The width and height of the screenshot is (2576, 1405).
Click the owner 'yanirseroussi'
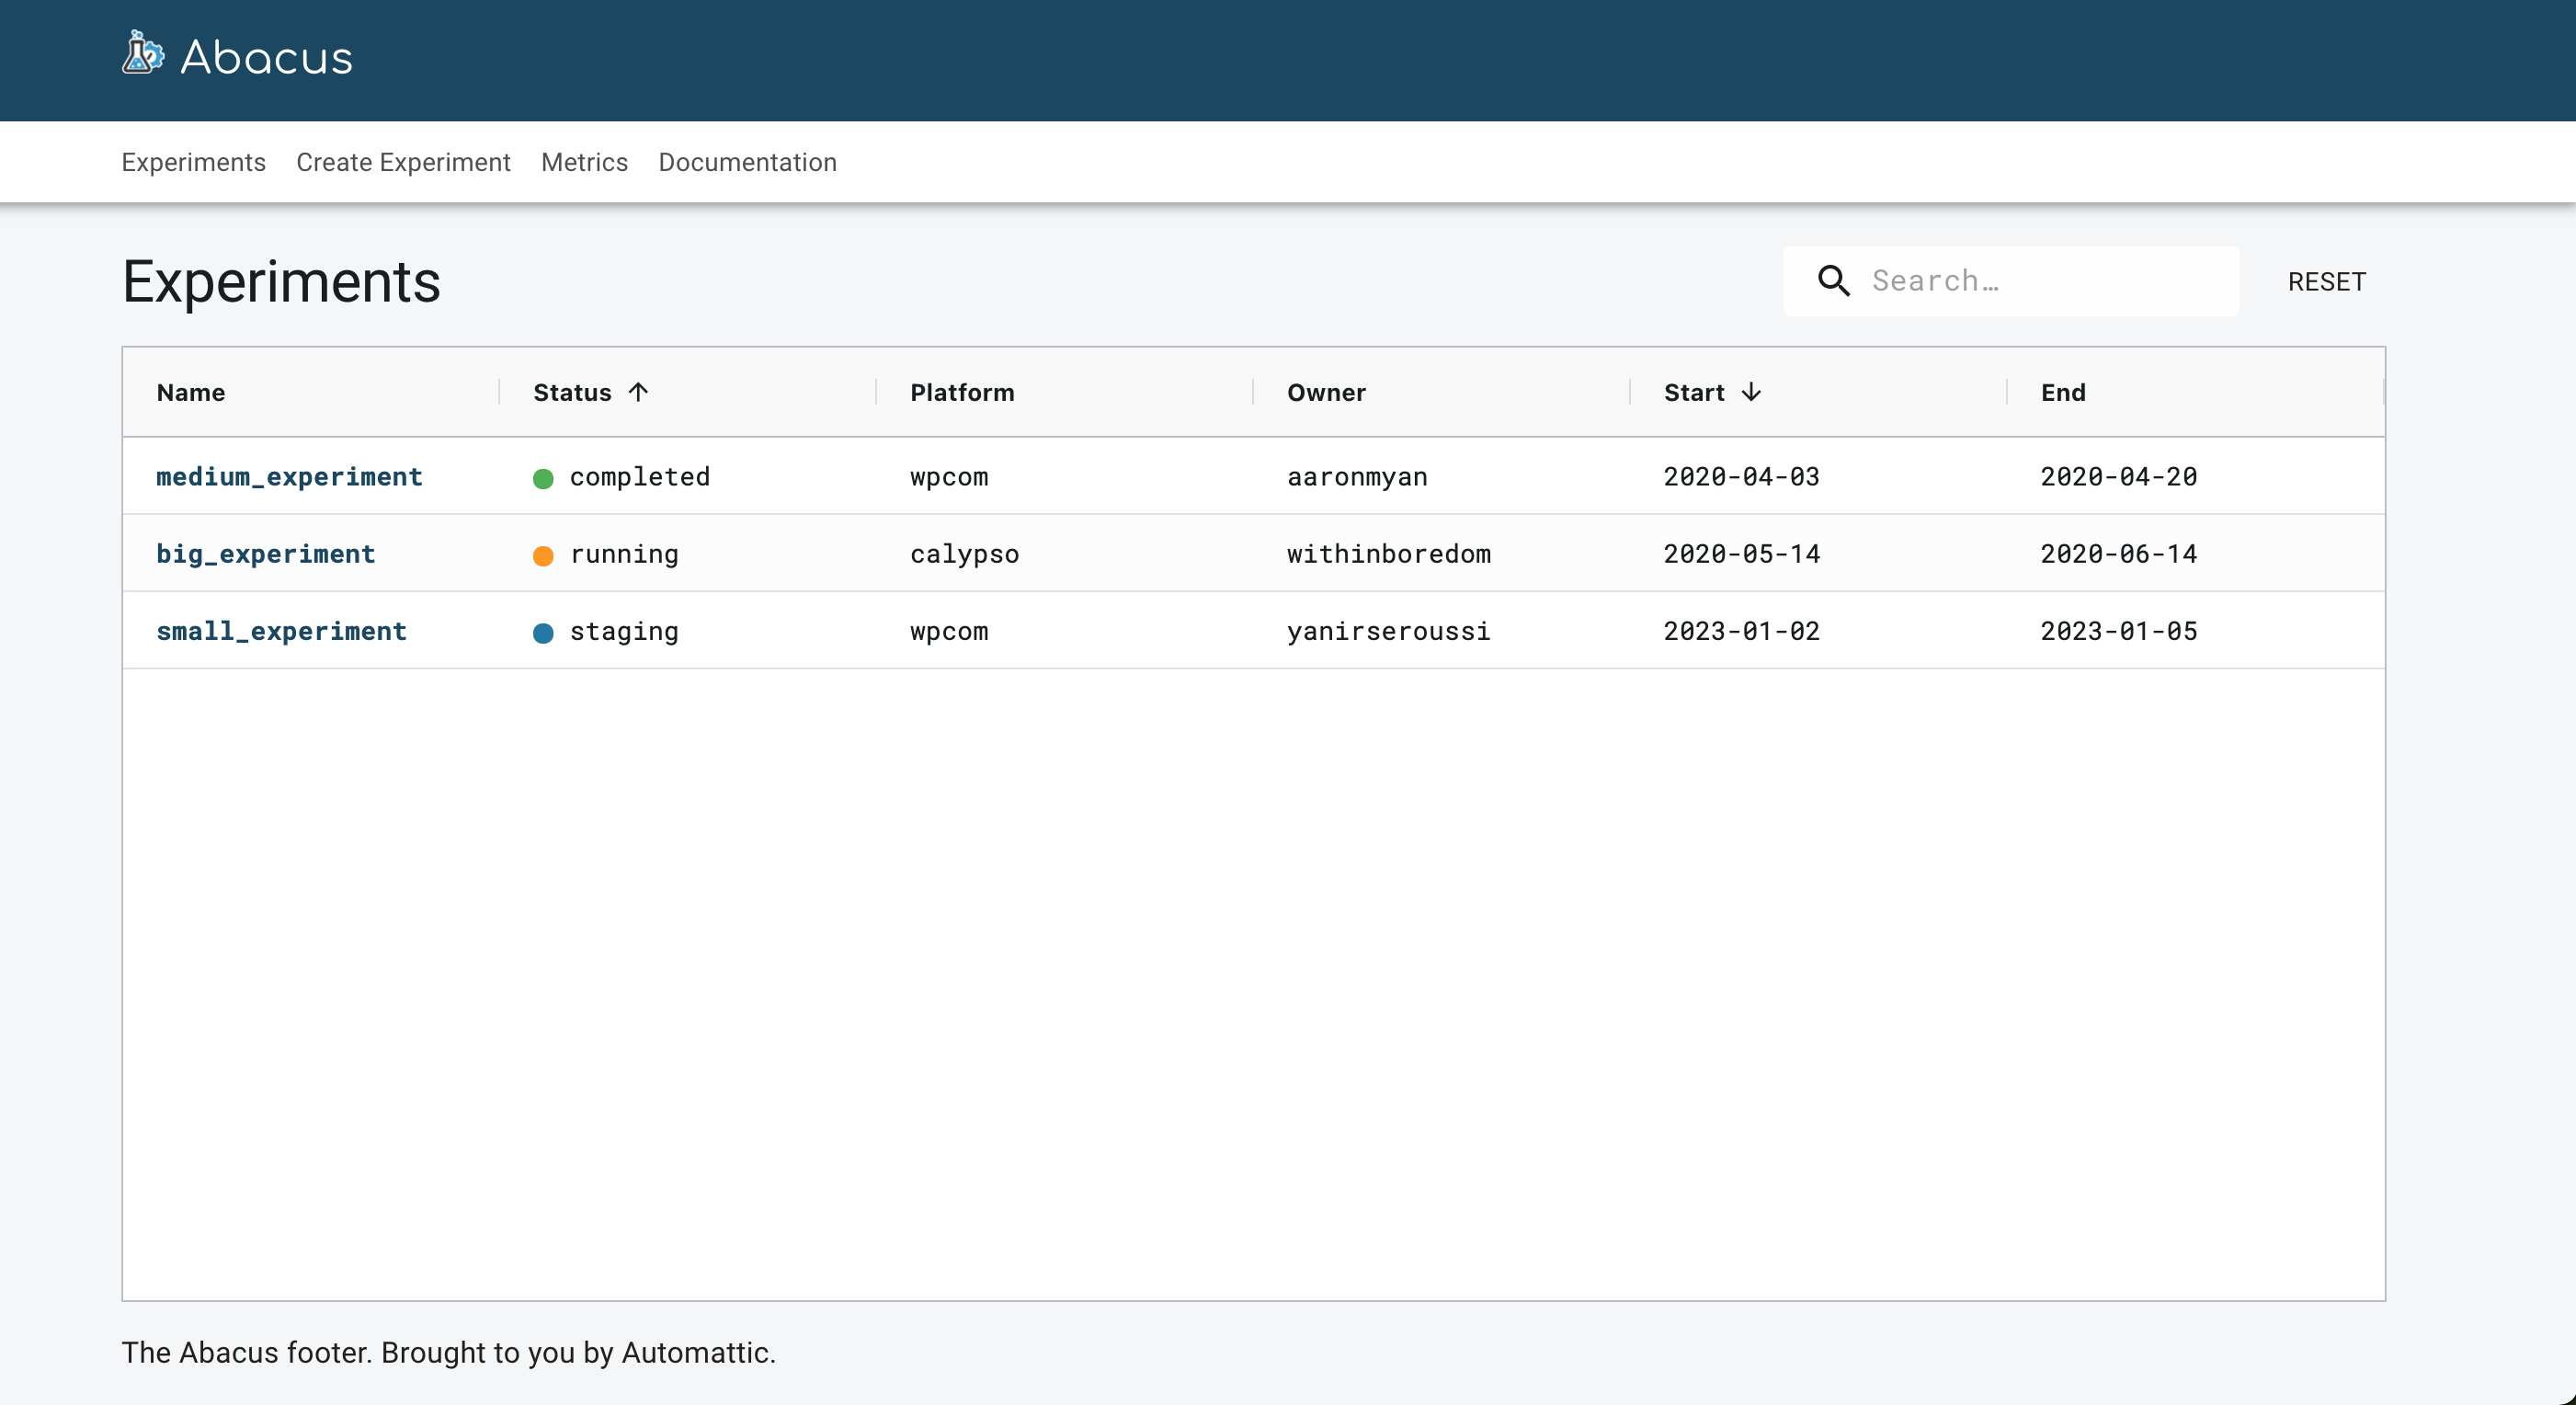coord(1389,631)
